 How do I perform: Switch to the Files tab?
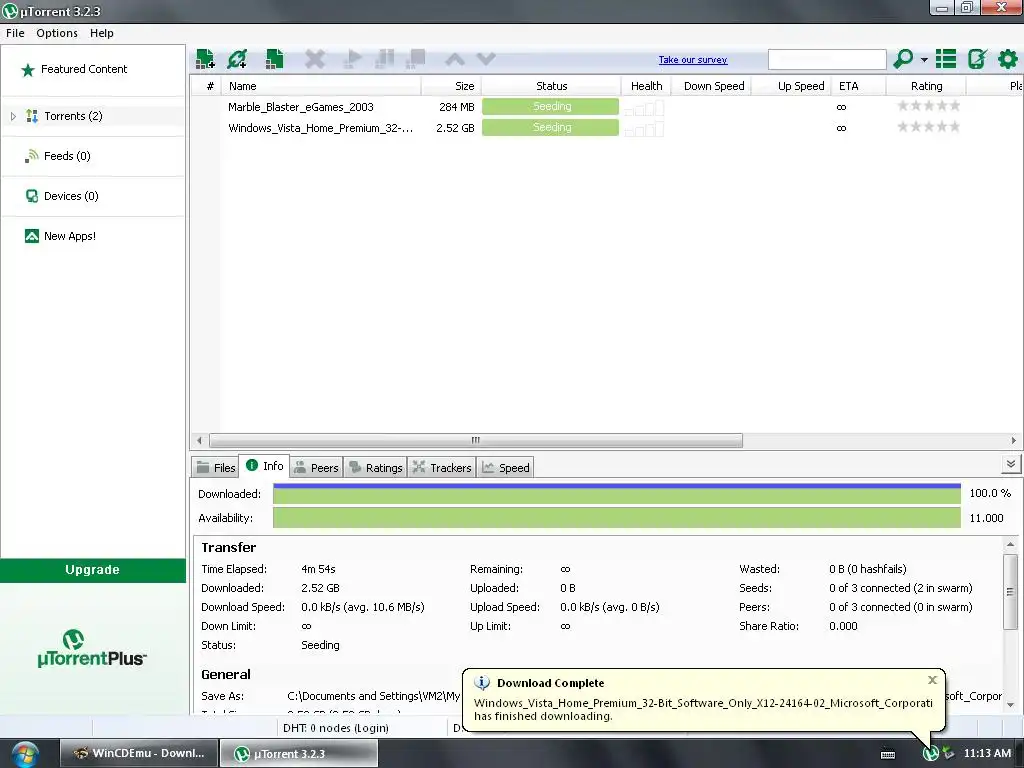(216, 468)
